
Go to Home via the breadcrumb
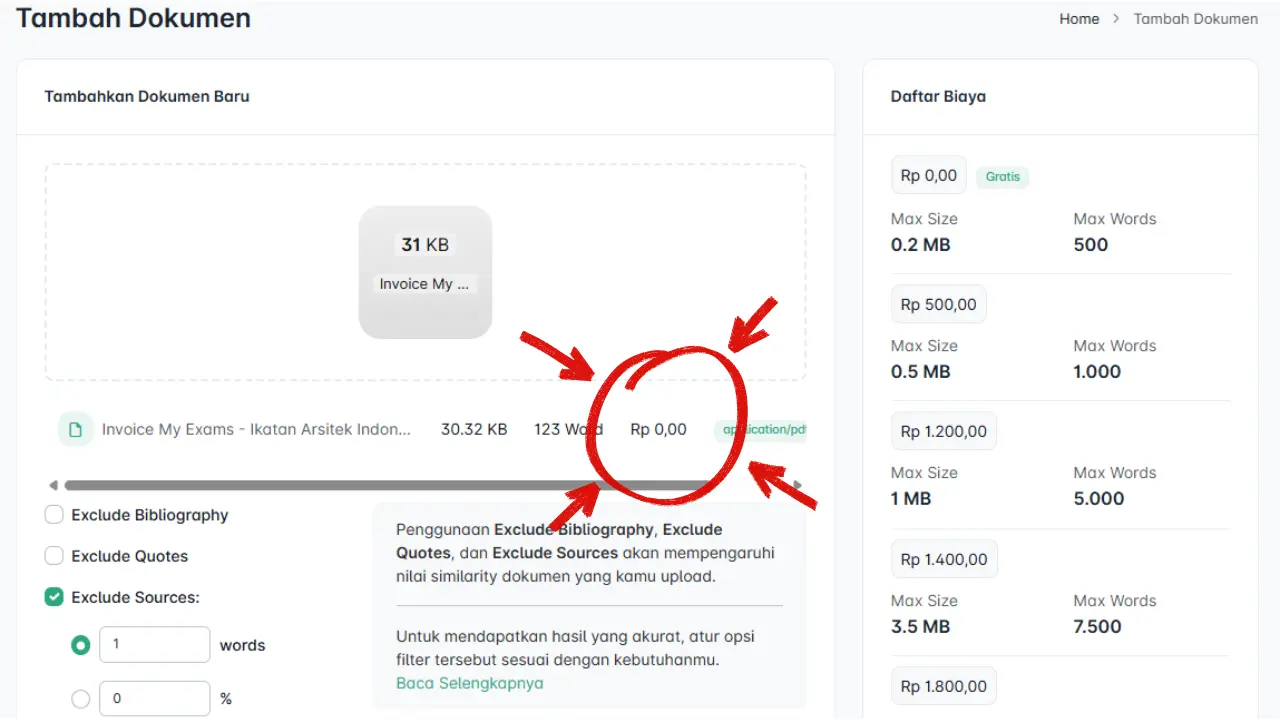coord(1079,19)
